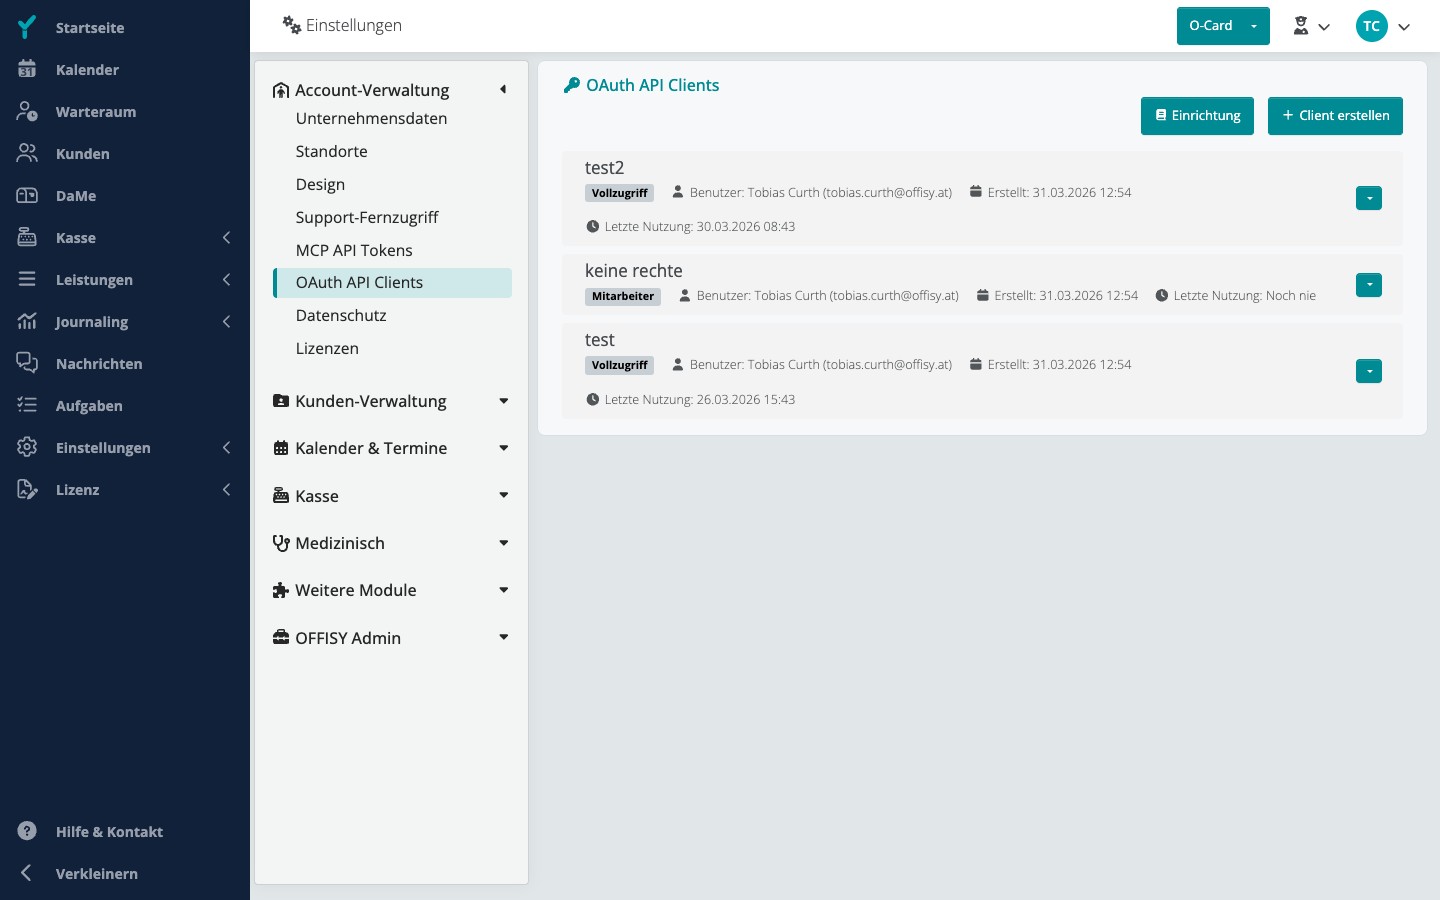The image size is (1440, 900).
Task: Click the Medizinisch stethoscope icon
Action: coord(281,543)
